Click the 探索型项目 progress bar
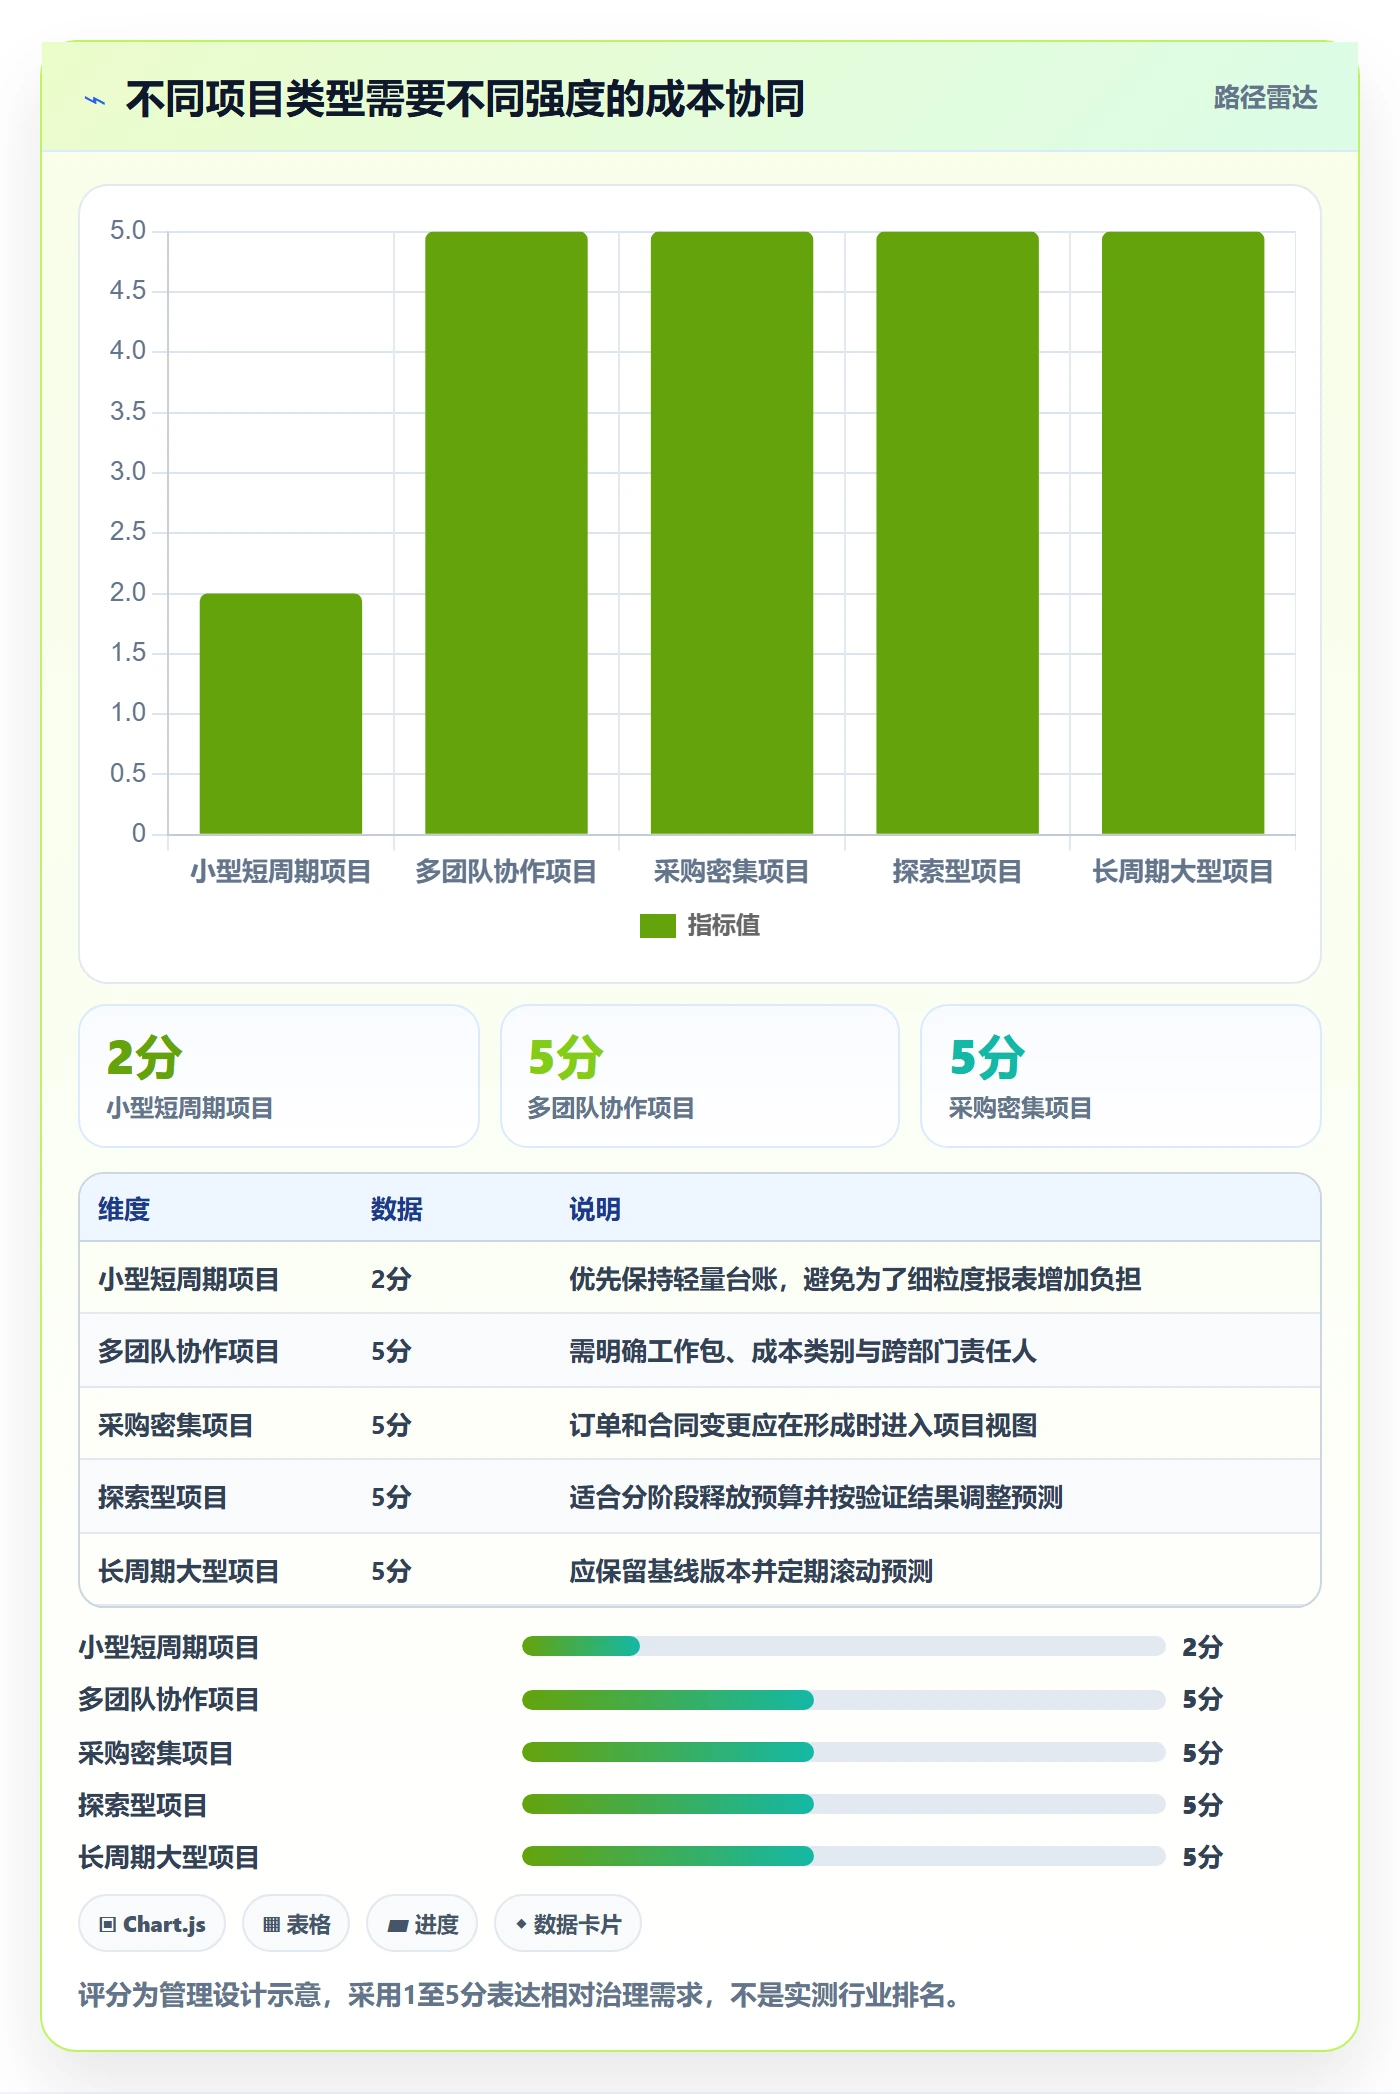 pyautogui.click(x=843, y=1804)
